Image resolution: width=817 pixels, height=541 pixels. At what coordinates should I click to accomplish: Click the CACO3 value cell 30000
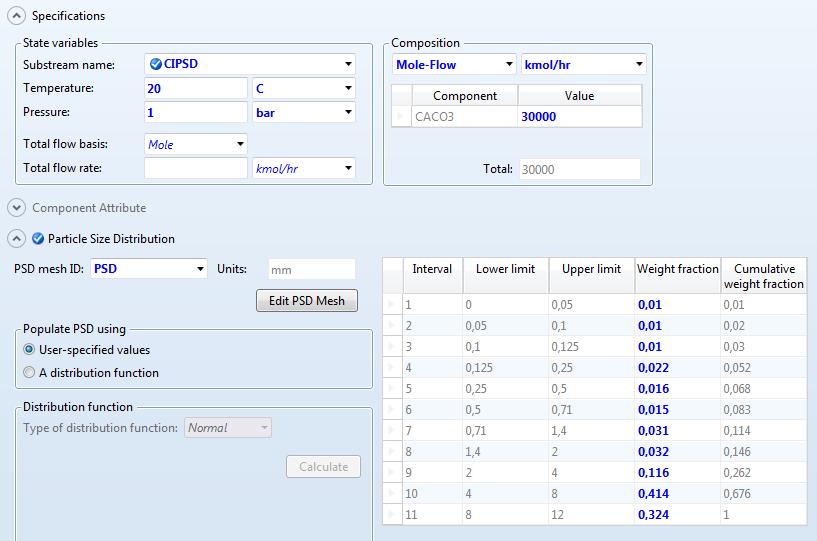click(x=580, y=116)
